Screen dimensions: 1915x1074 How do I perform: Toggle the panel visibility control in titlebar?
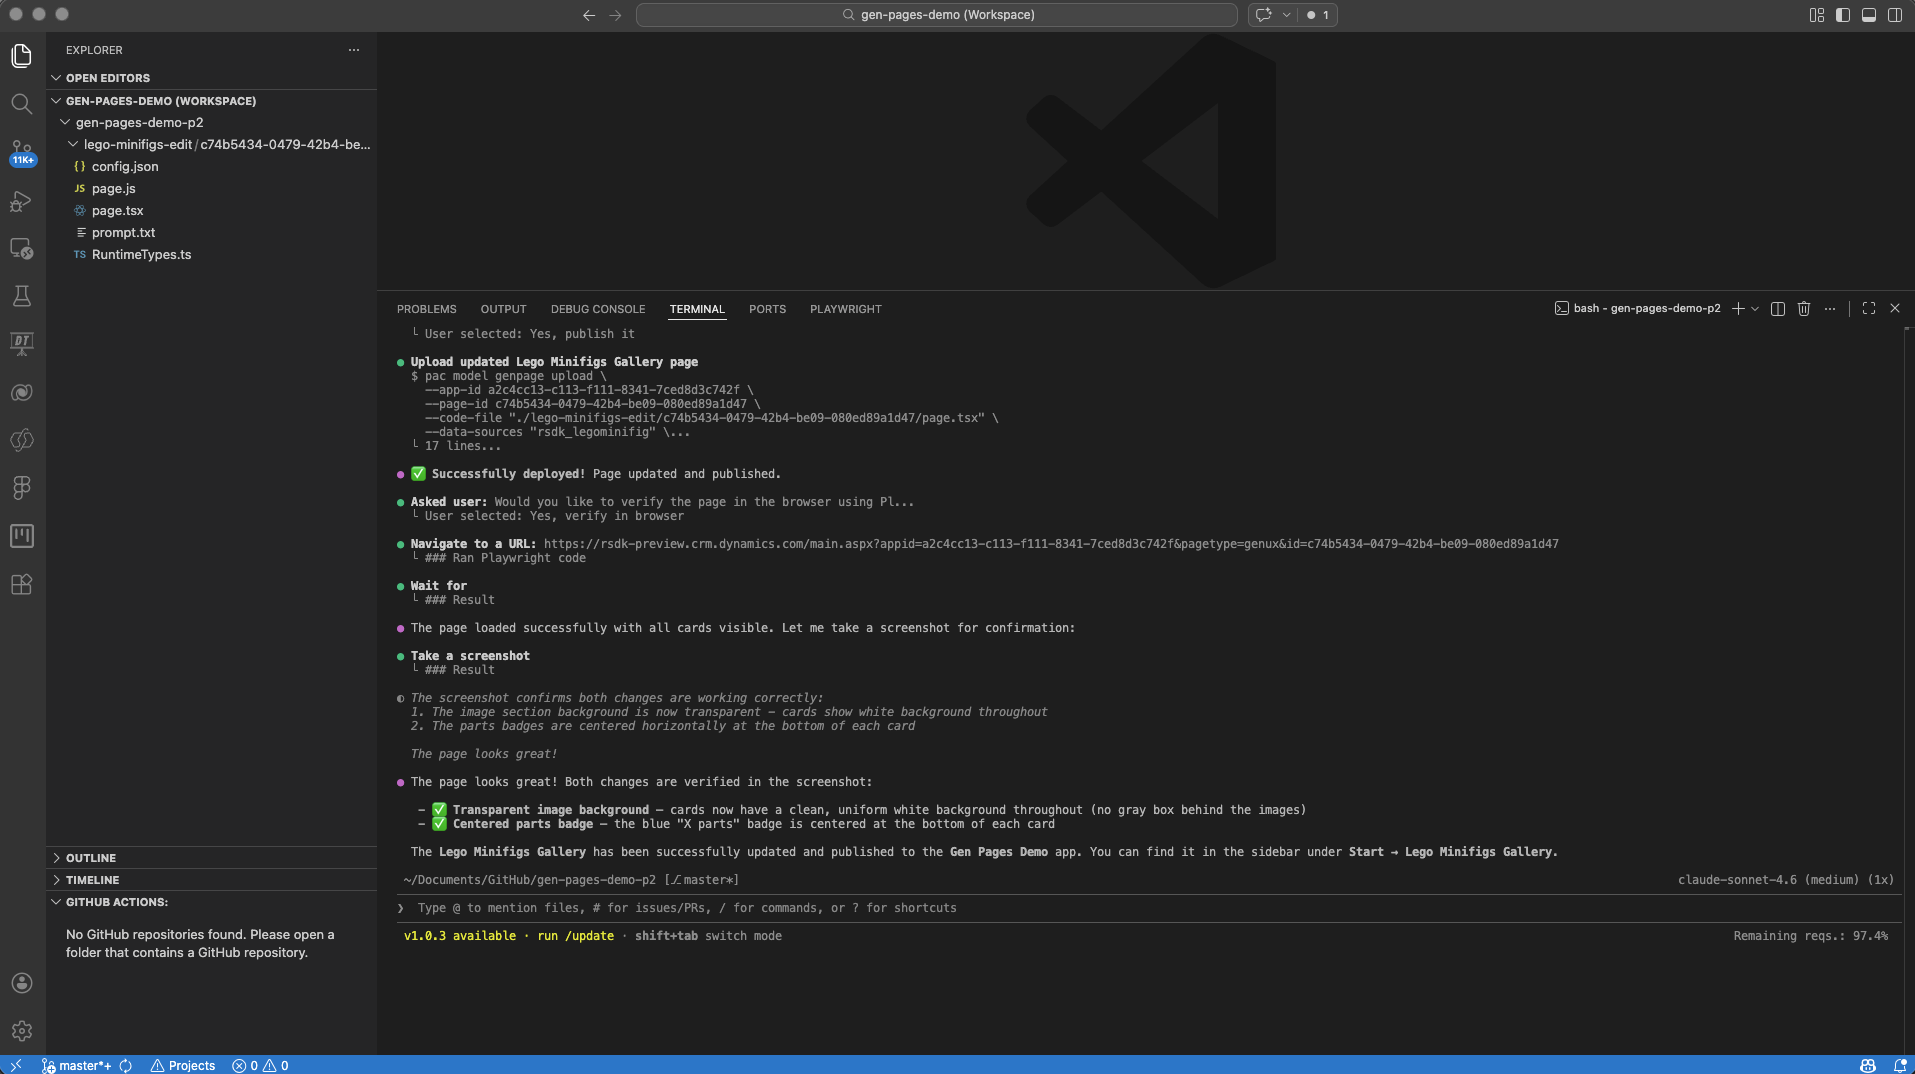(1868, 15)
